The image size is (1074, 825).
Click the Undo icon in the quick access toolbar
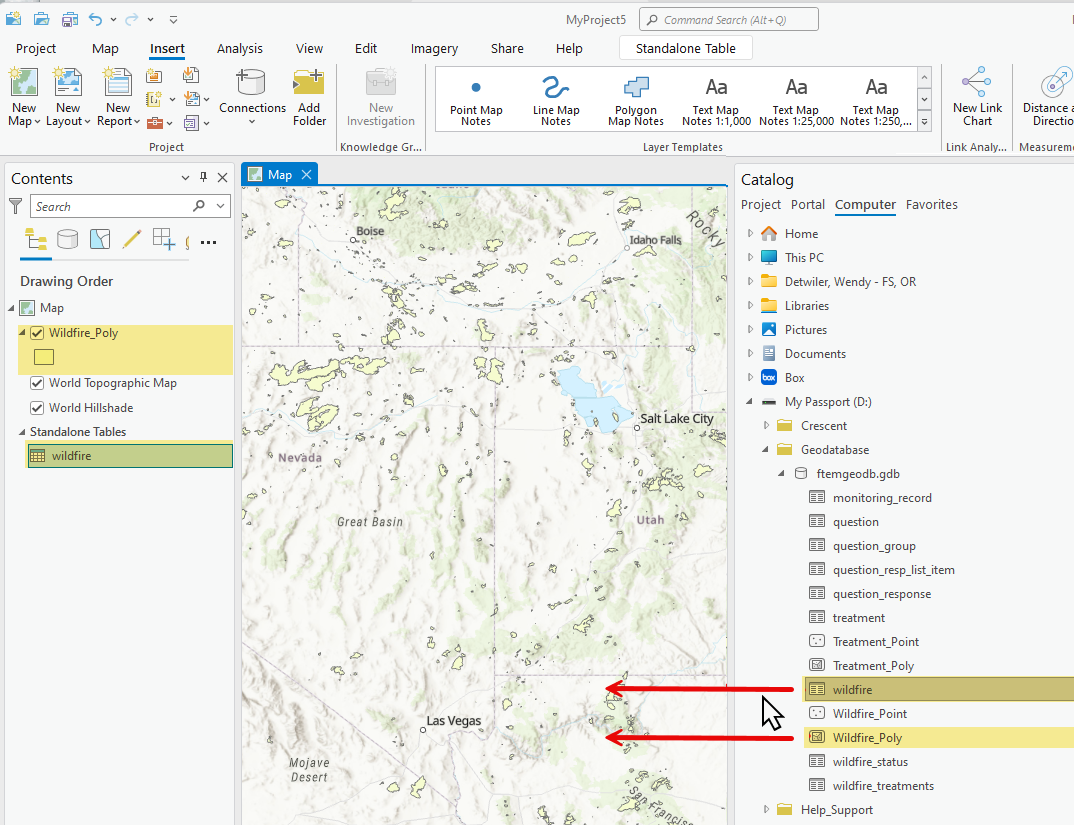pos(96,20)
